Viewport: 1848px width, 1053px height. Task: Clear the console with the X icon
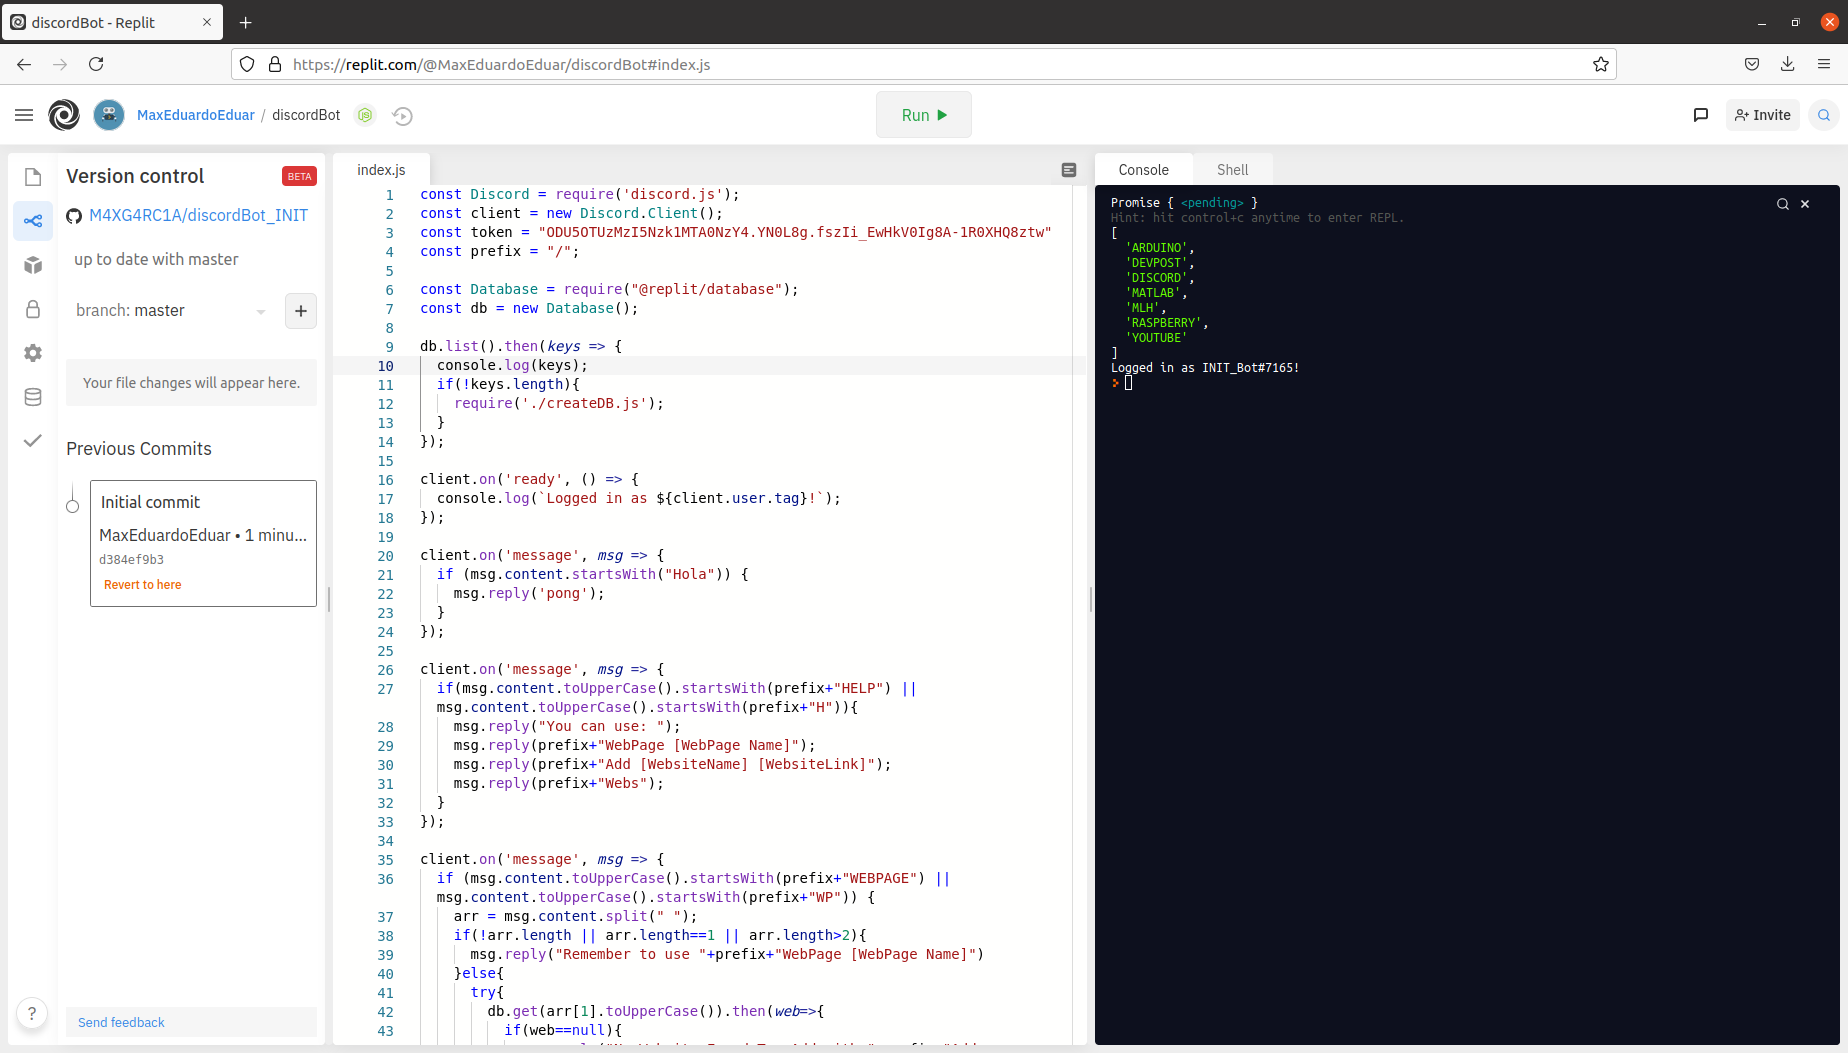tap(1805, 204)
